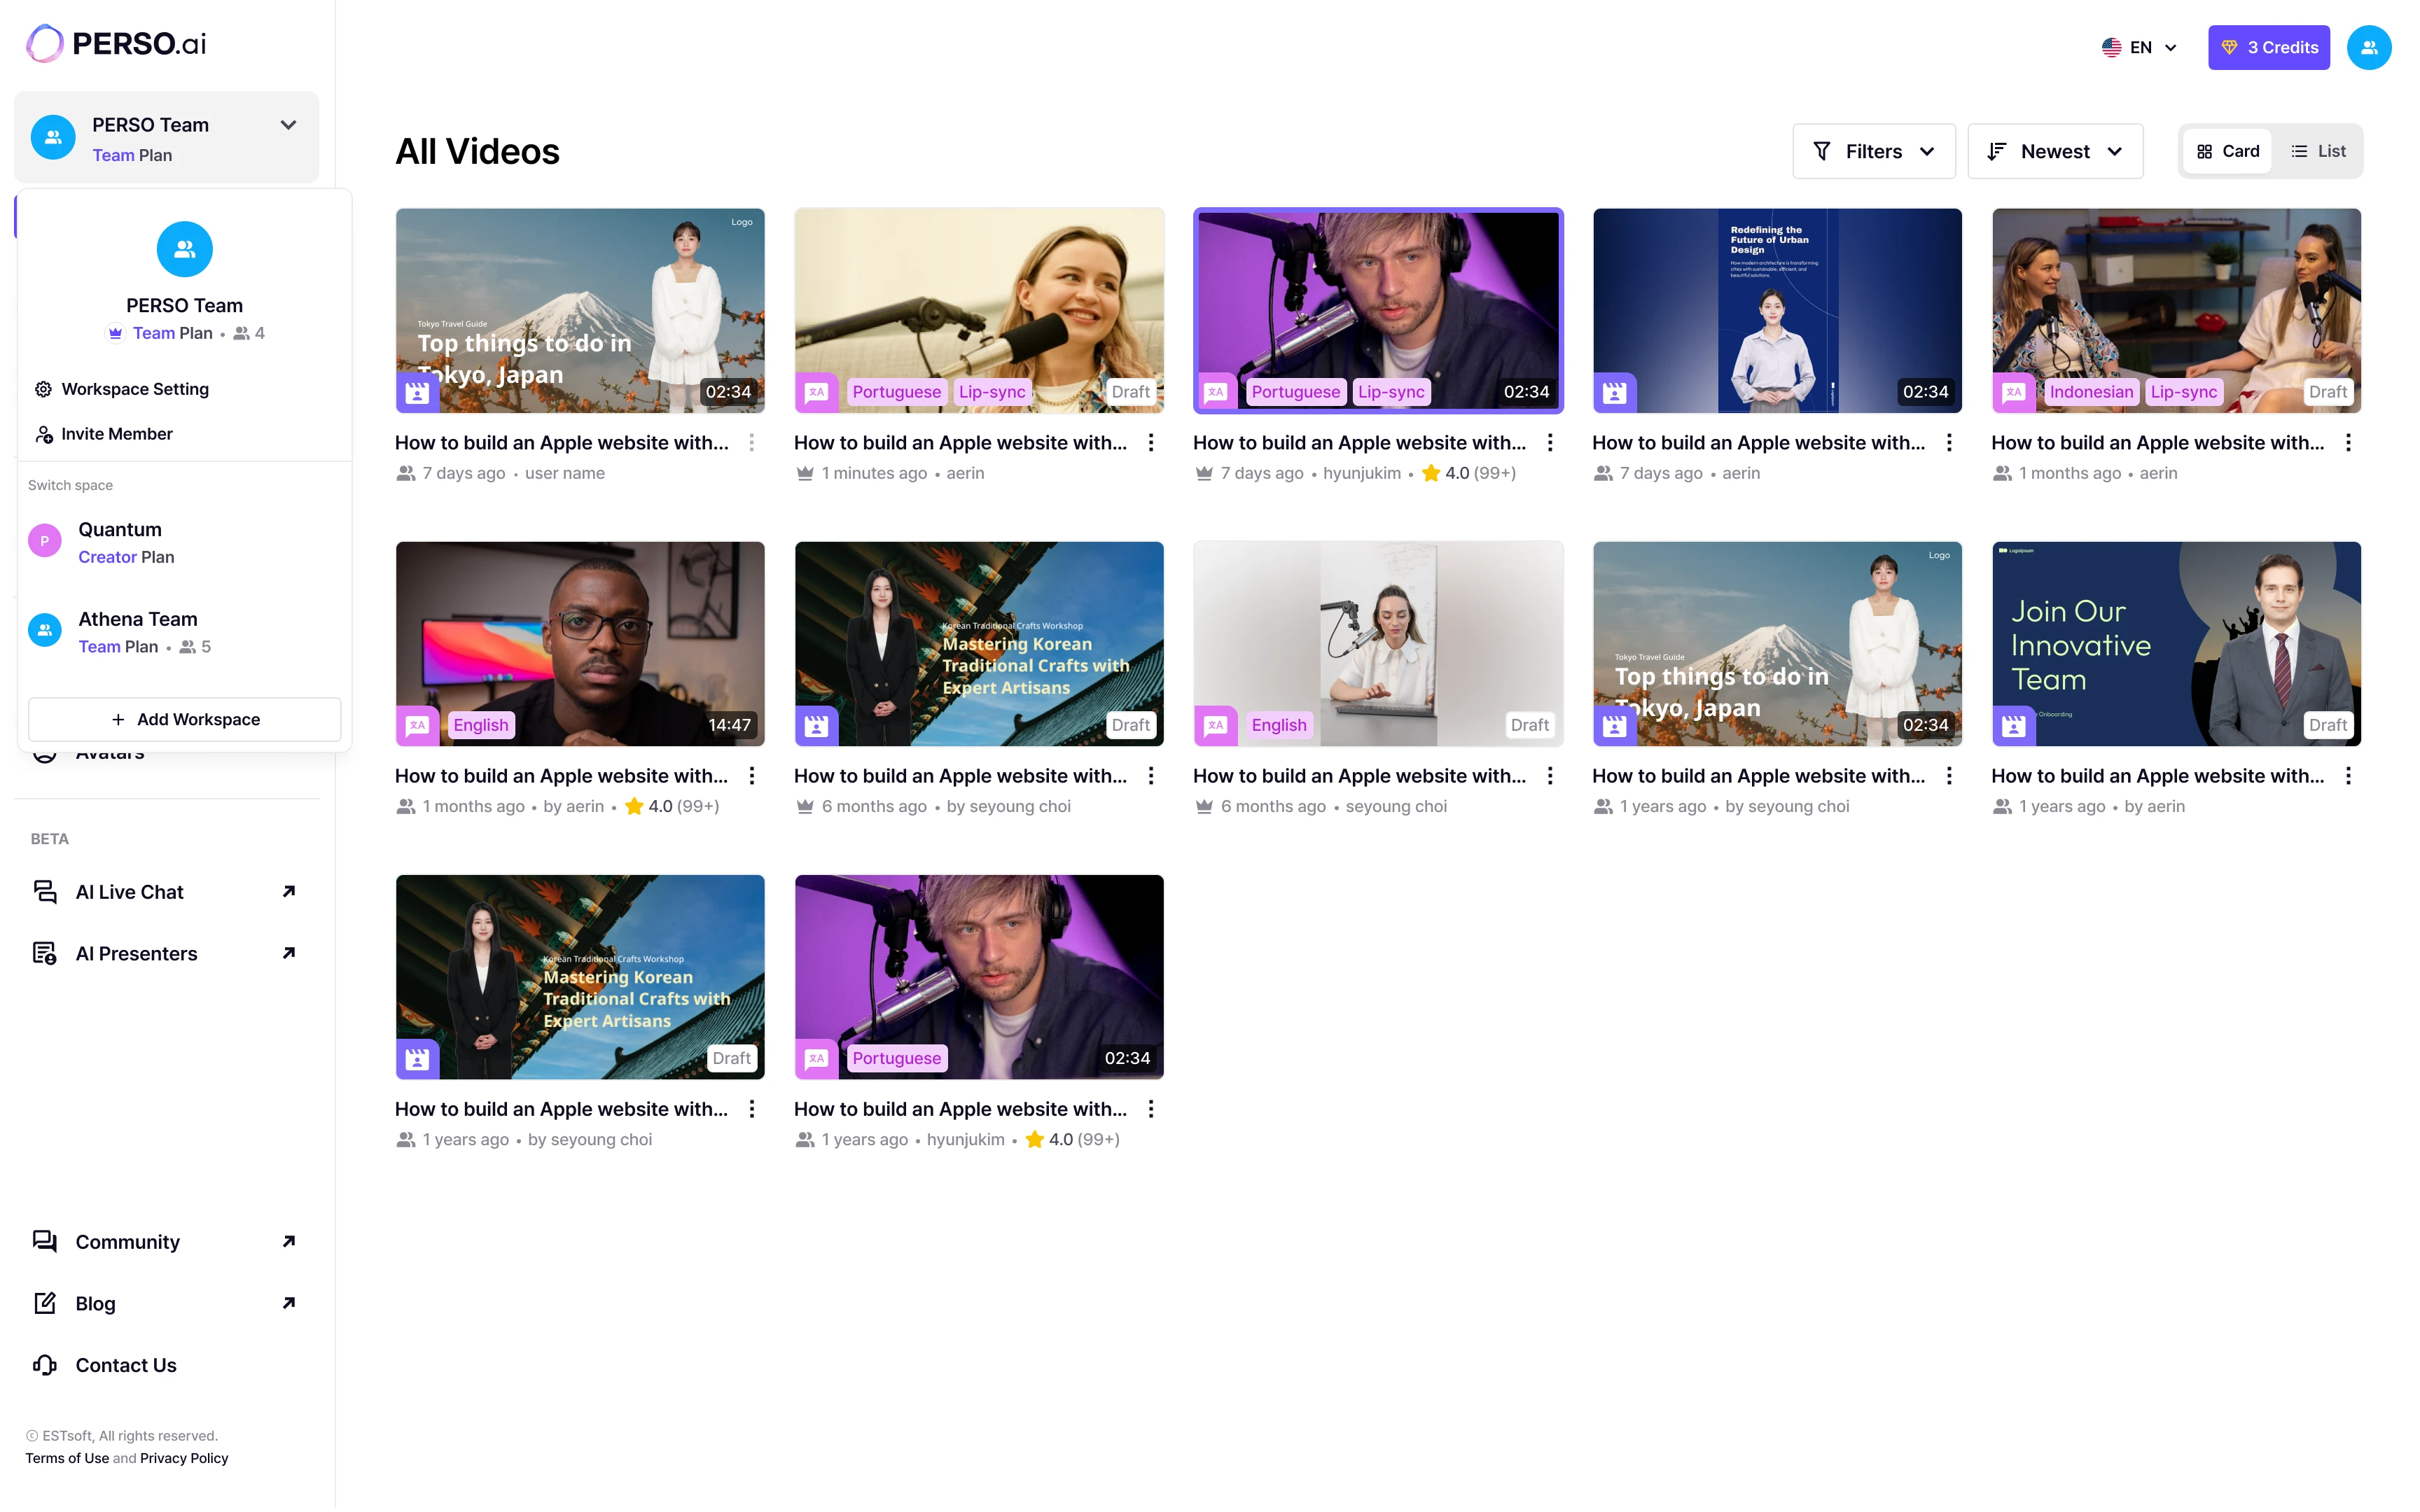Click studio icon on Join Our Innovative Team
Screen dimensions: 2420x1512
tap(2014, 725)
